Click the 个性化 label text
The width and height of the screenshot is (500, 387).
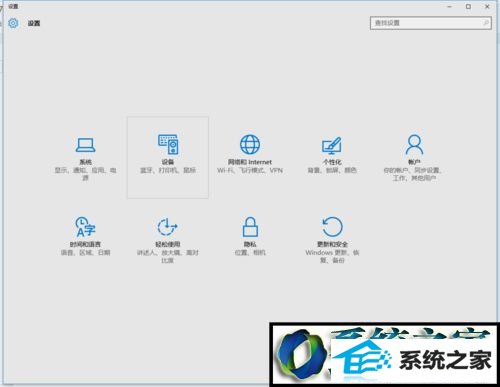(x=332, y=162)
